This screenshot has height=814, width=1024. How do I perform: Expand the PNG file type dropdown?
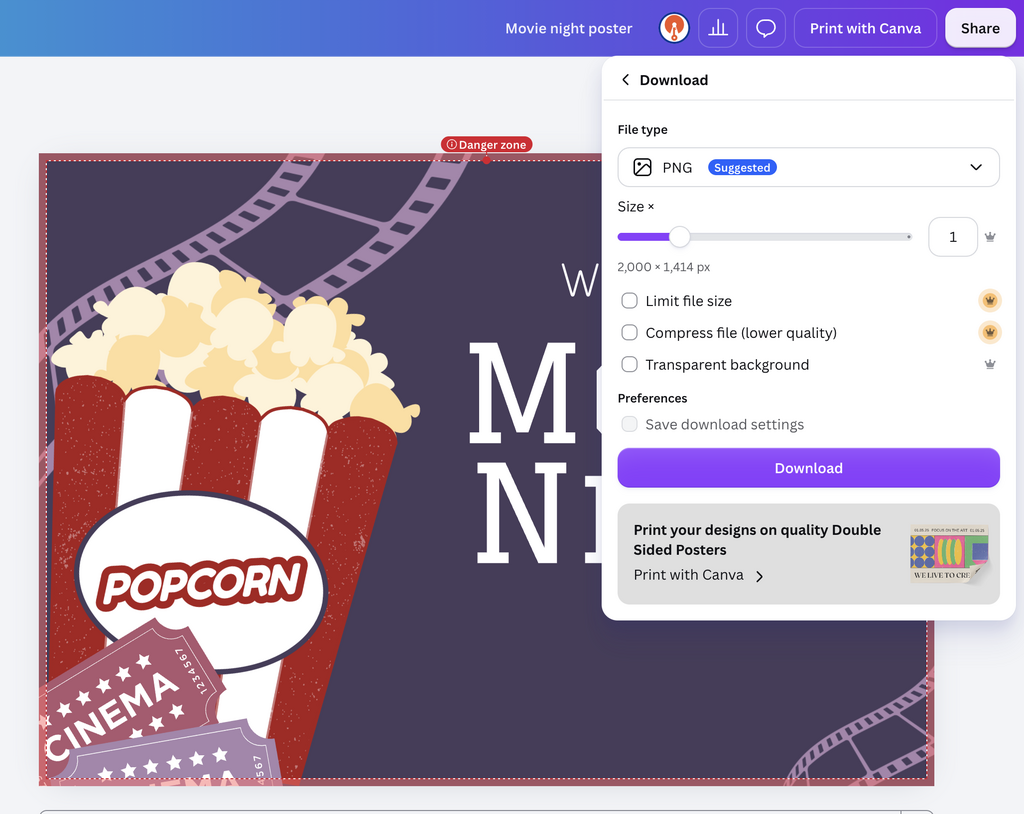pyautogui.click(x=808, y=167)
